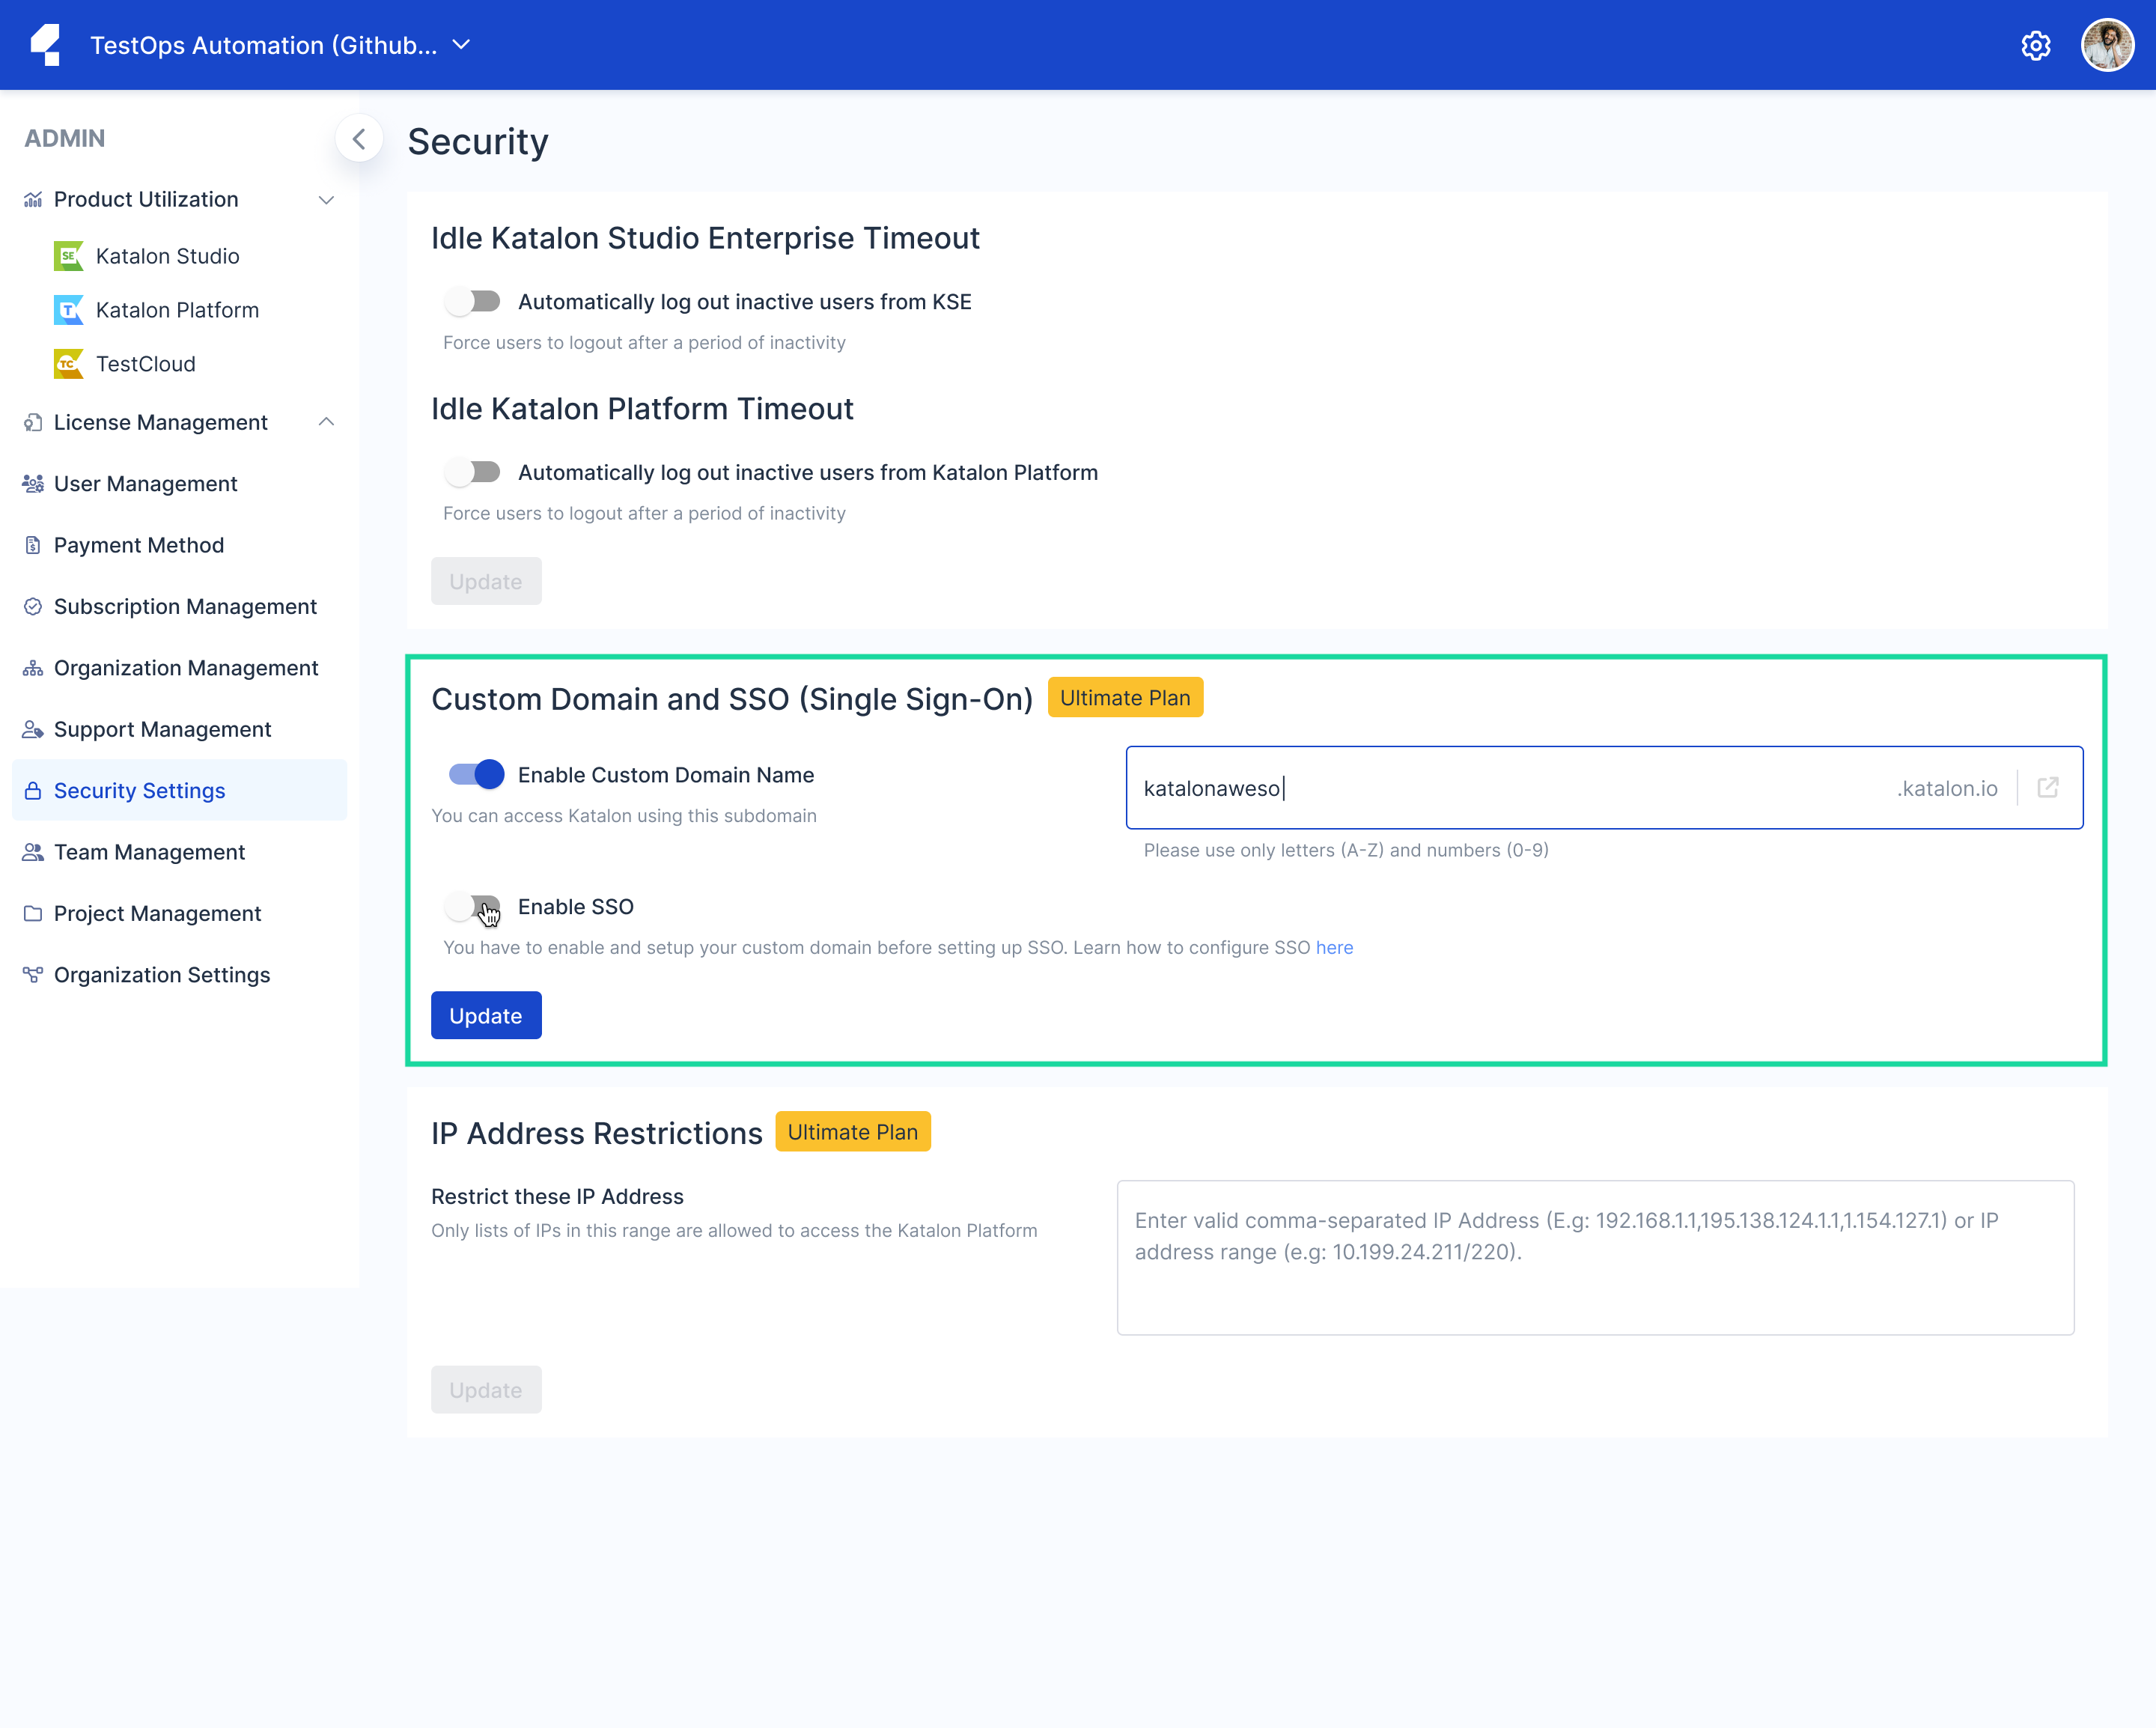Click the License Management icon
The height and width of the screenshot is (1728, 2156).
pyautogui.click(x=33, y=422)
